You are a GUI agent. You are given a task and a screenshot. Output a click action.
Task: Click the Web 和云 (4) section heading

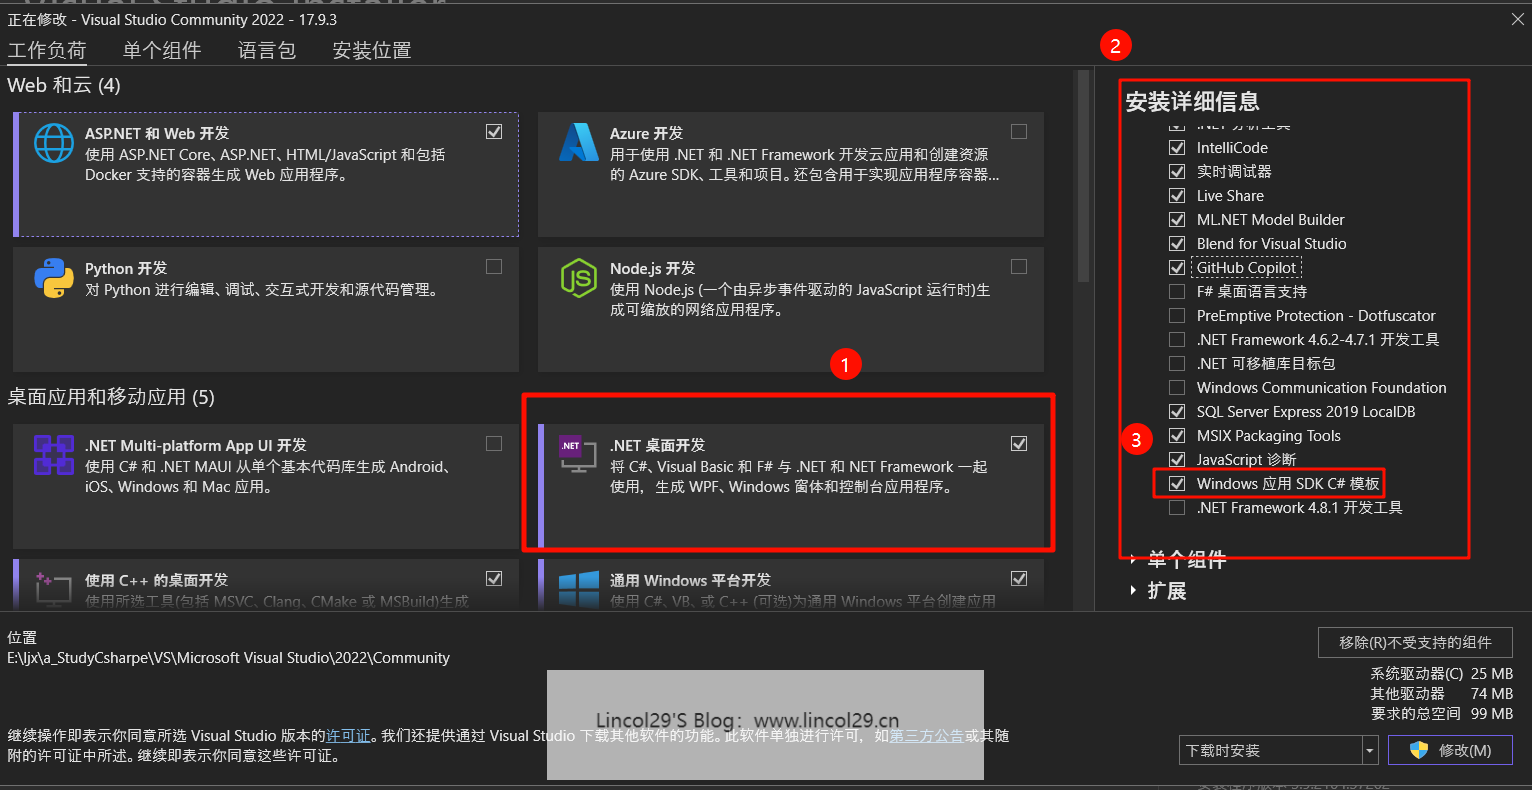[x=64, y=85]
